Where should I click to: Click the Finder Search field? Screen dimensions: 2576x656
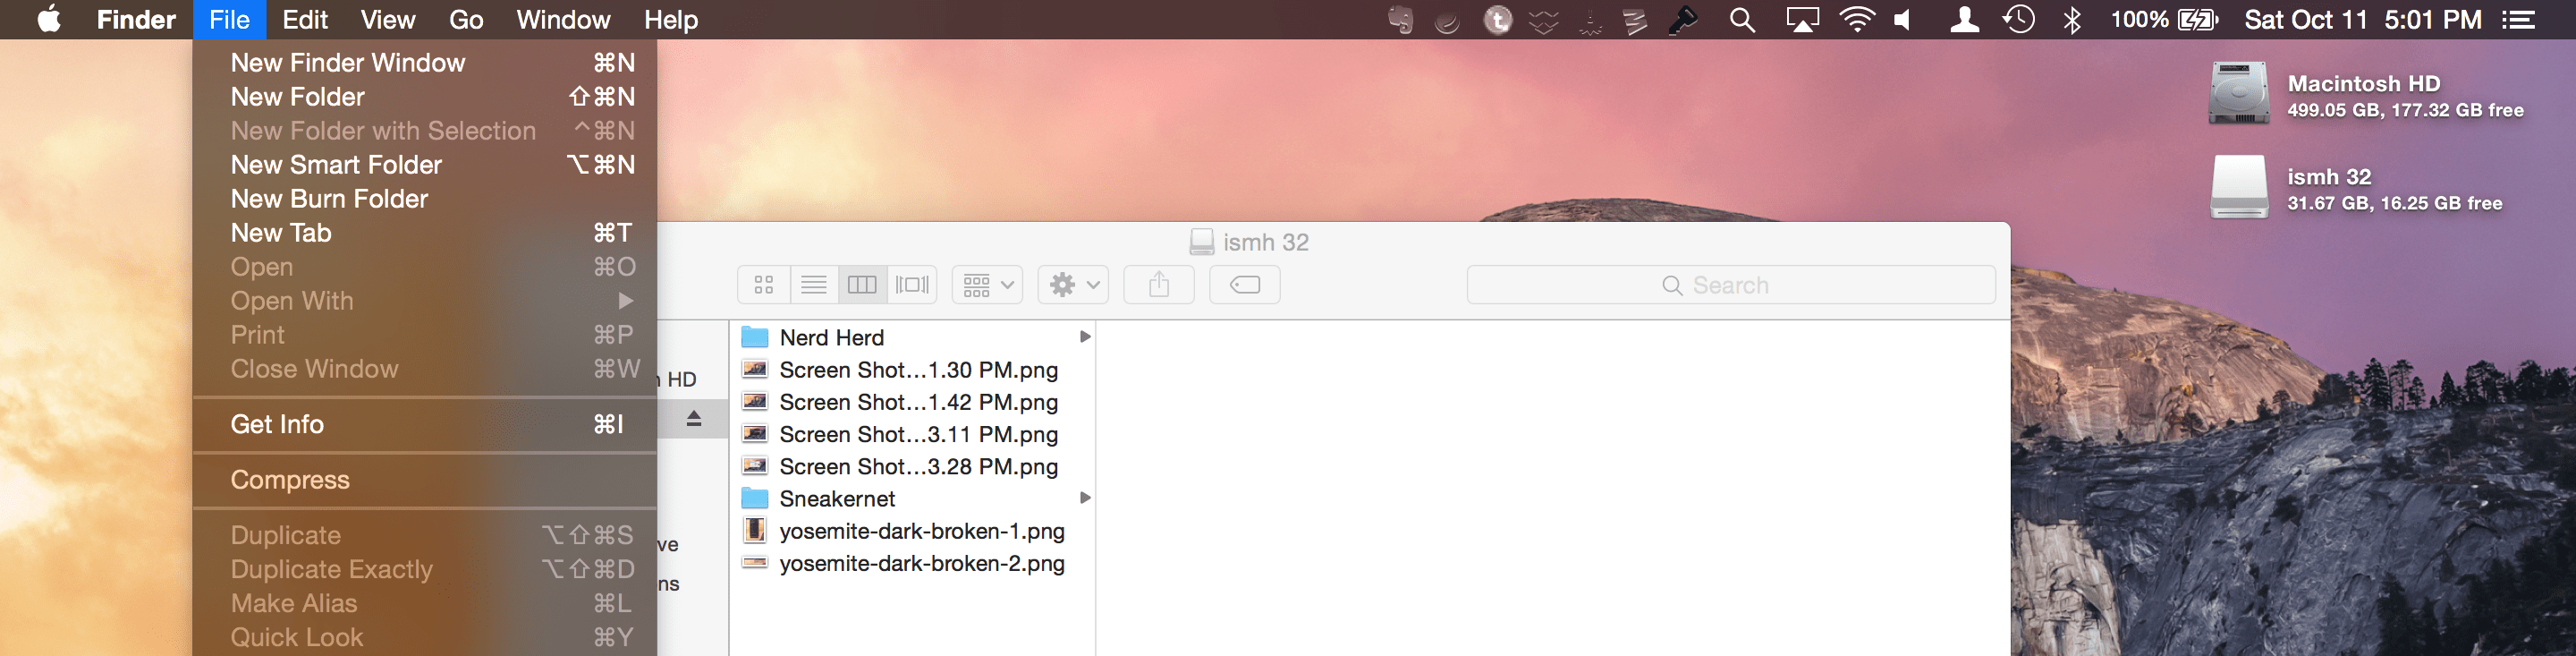pos(1731,285)
